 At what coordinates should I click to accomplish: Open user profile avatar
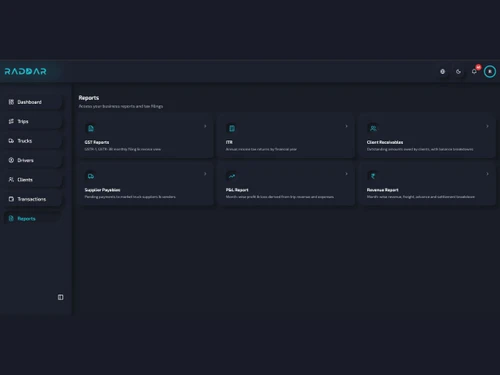(x=490, y=71)
